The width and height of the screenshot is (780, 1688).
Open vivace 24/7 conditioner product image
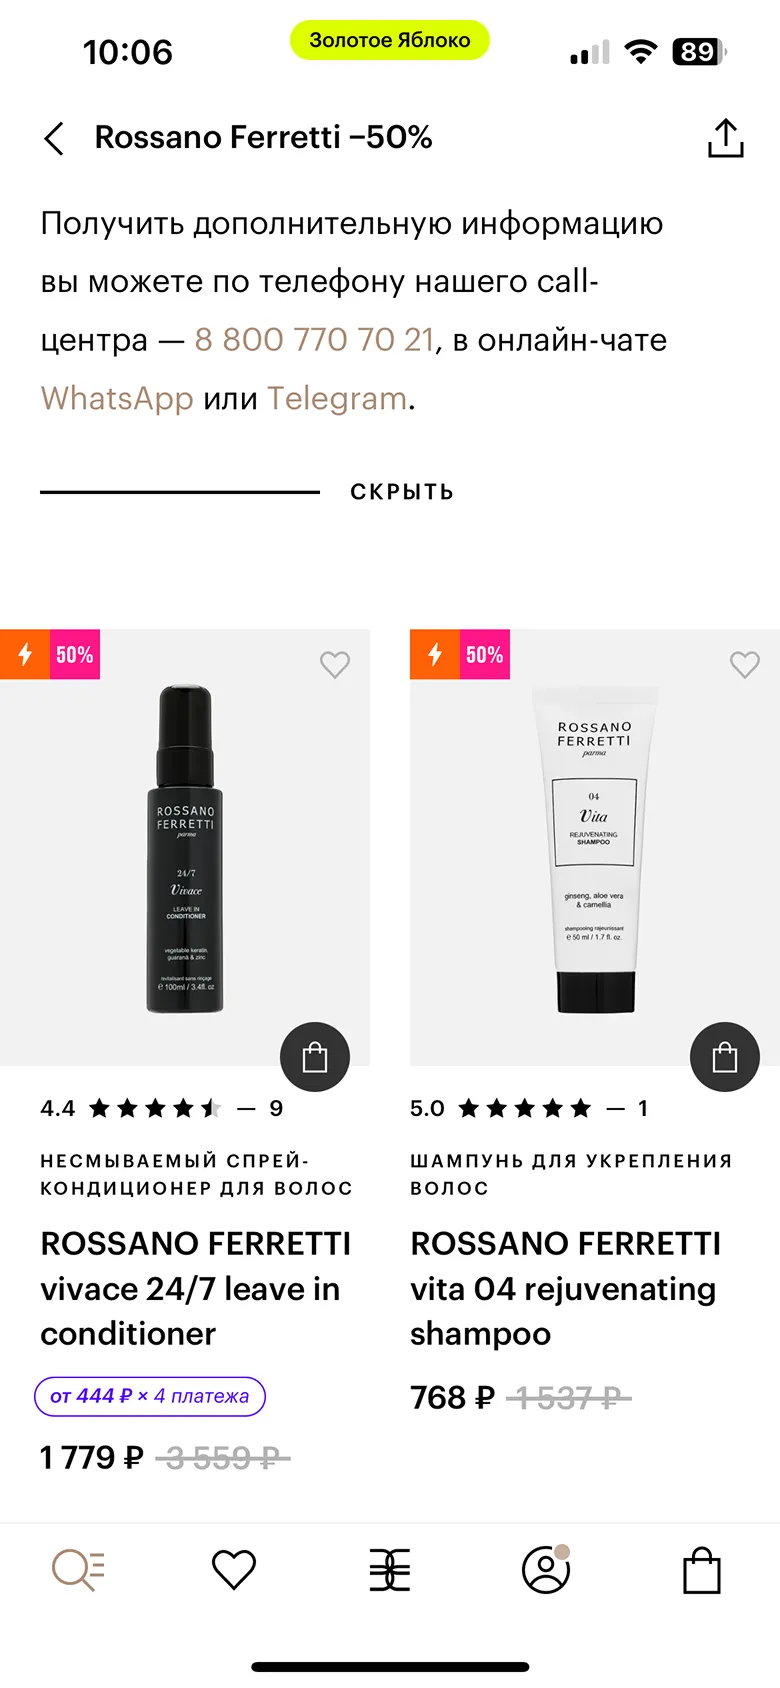click(x=185, y=848)
